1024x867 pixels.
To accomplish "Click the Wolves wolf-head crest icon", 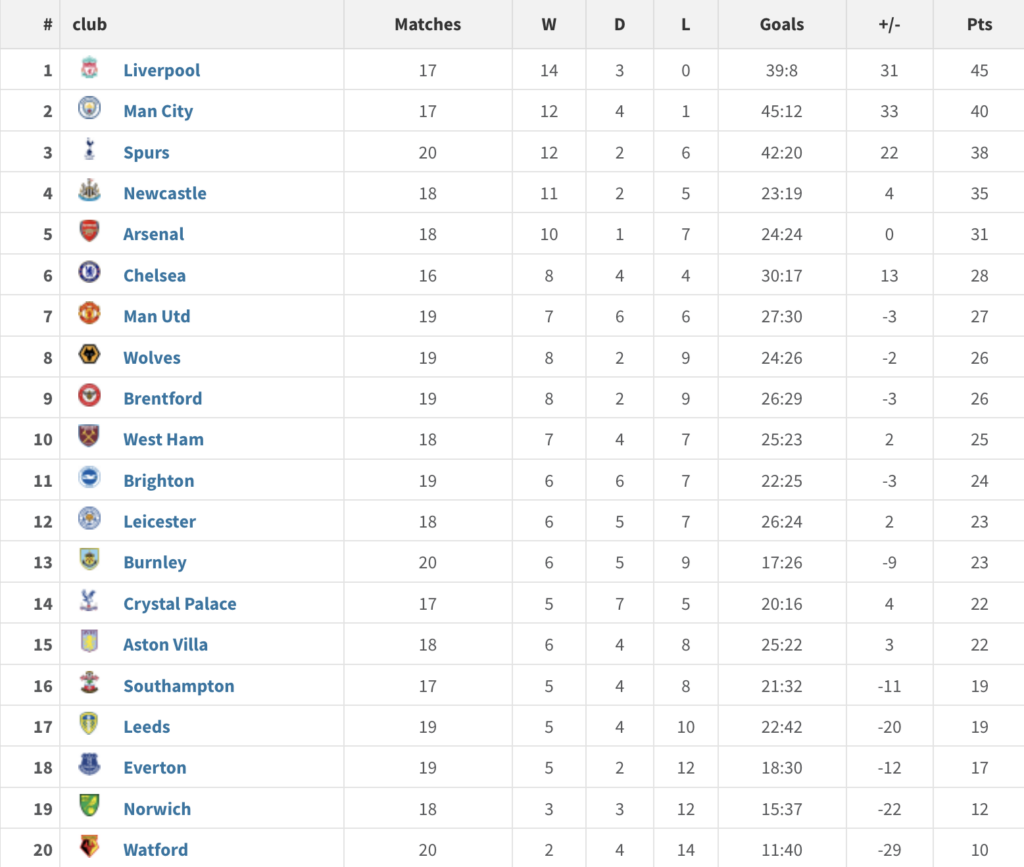I will tap(89, 355).
